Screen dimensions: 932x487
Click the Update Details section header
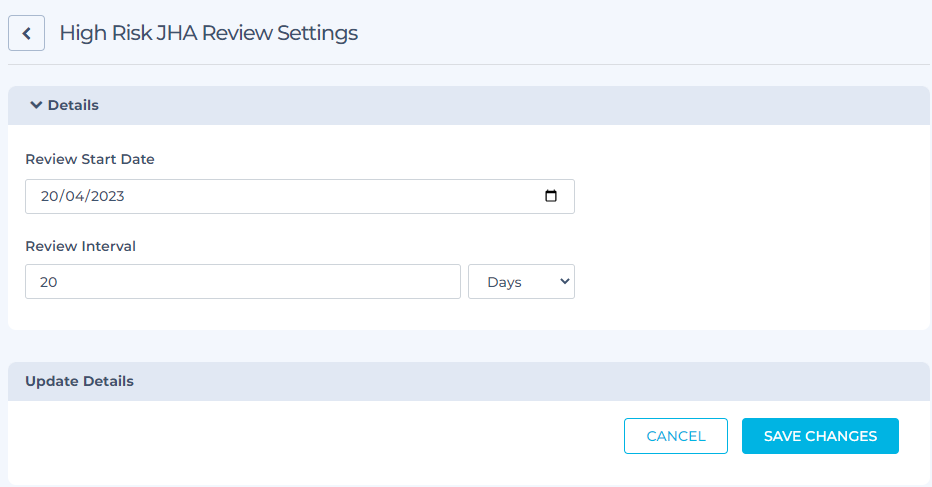[x=80, y=381]
